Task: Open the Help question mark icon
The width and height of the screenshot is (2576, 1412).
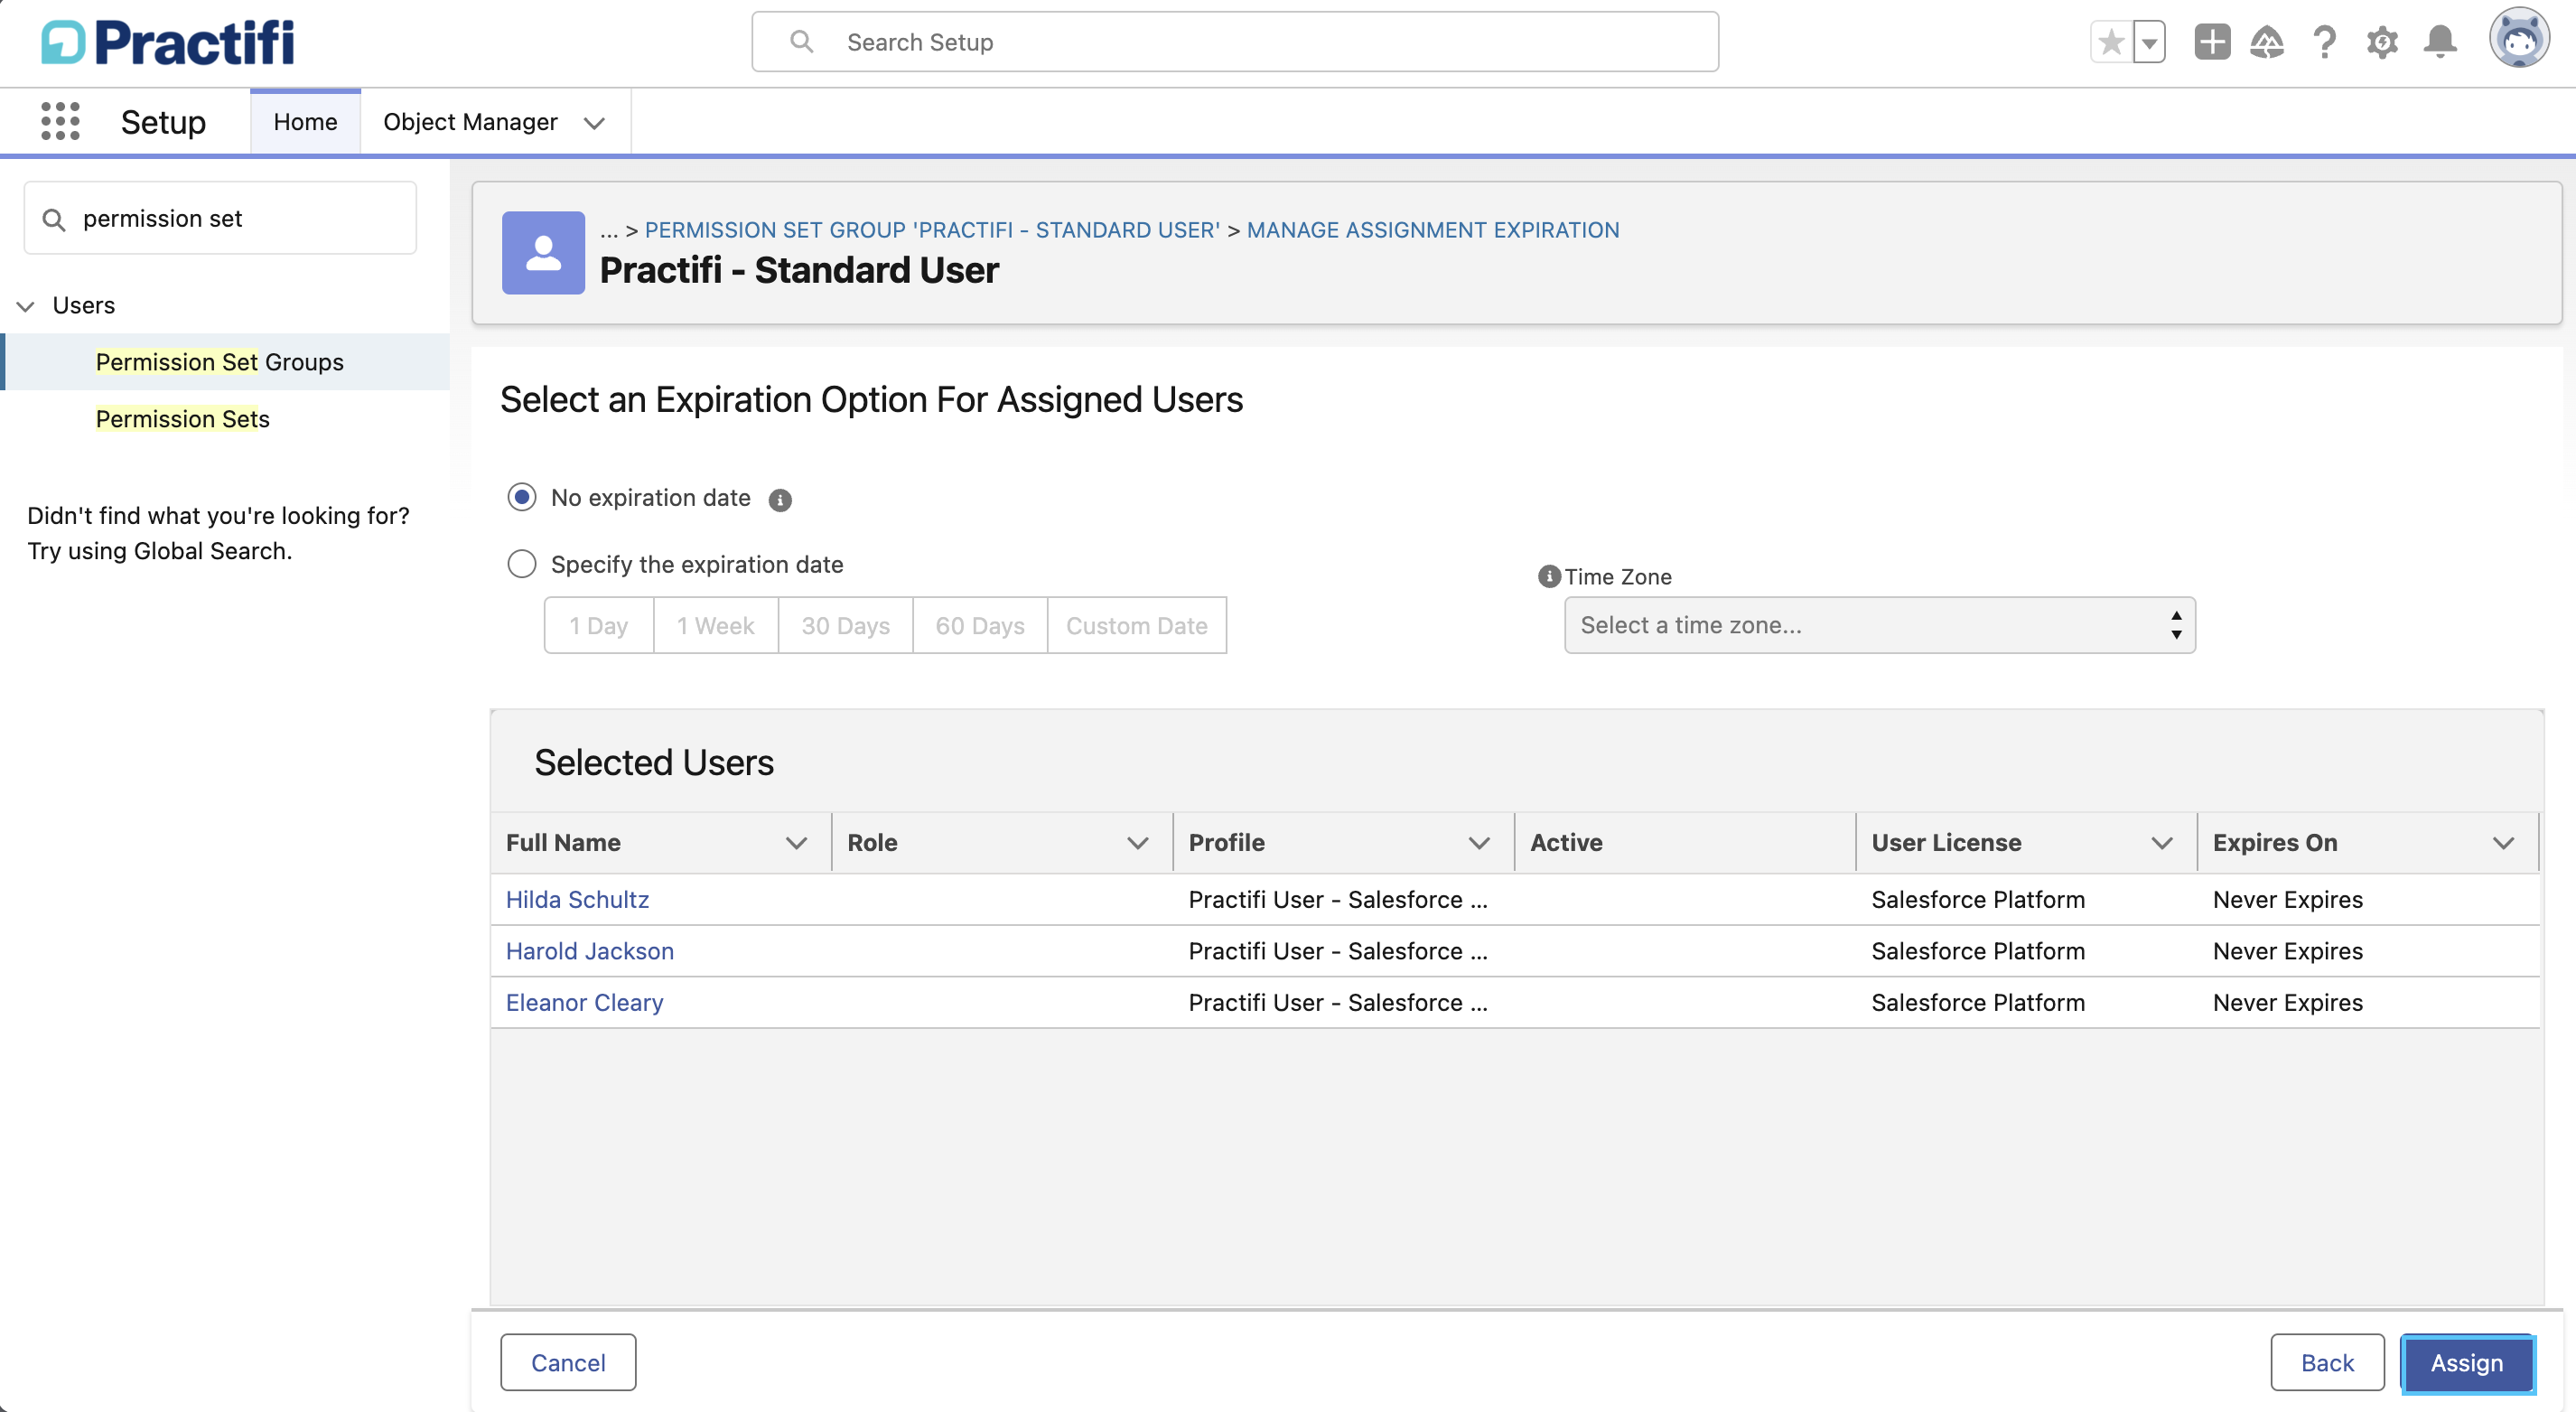Action: click(x=2325, y=42)
